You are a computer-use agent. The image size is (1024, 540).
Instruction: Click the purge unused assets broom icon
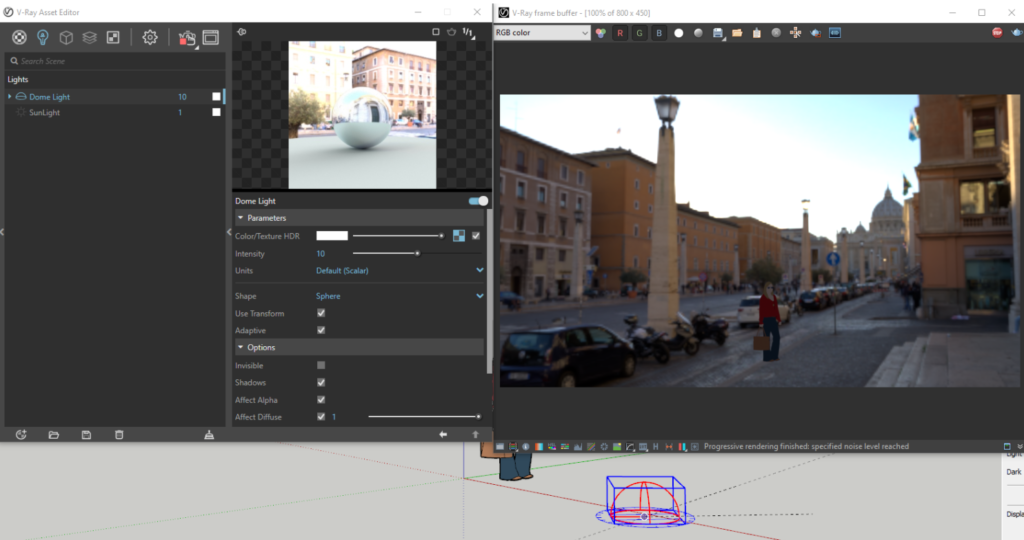[209, 435]
